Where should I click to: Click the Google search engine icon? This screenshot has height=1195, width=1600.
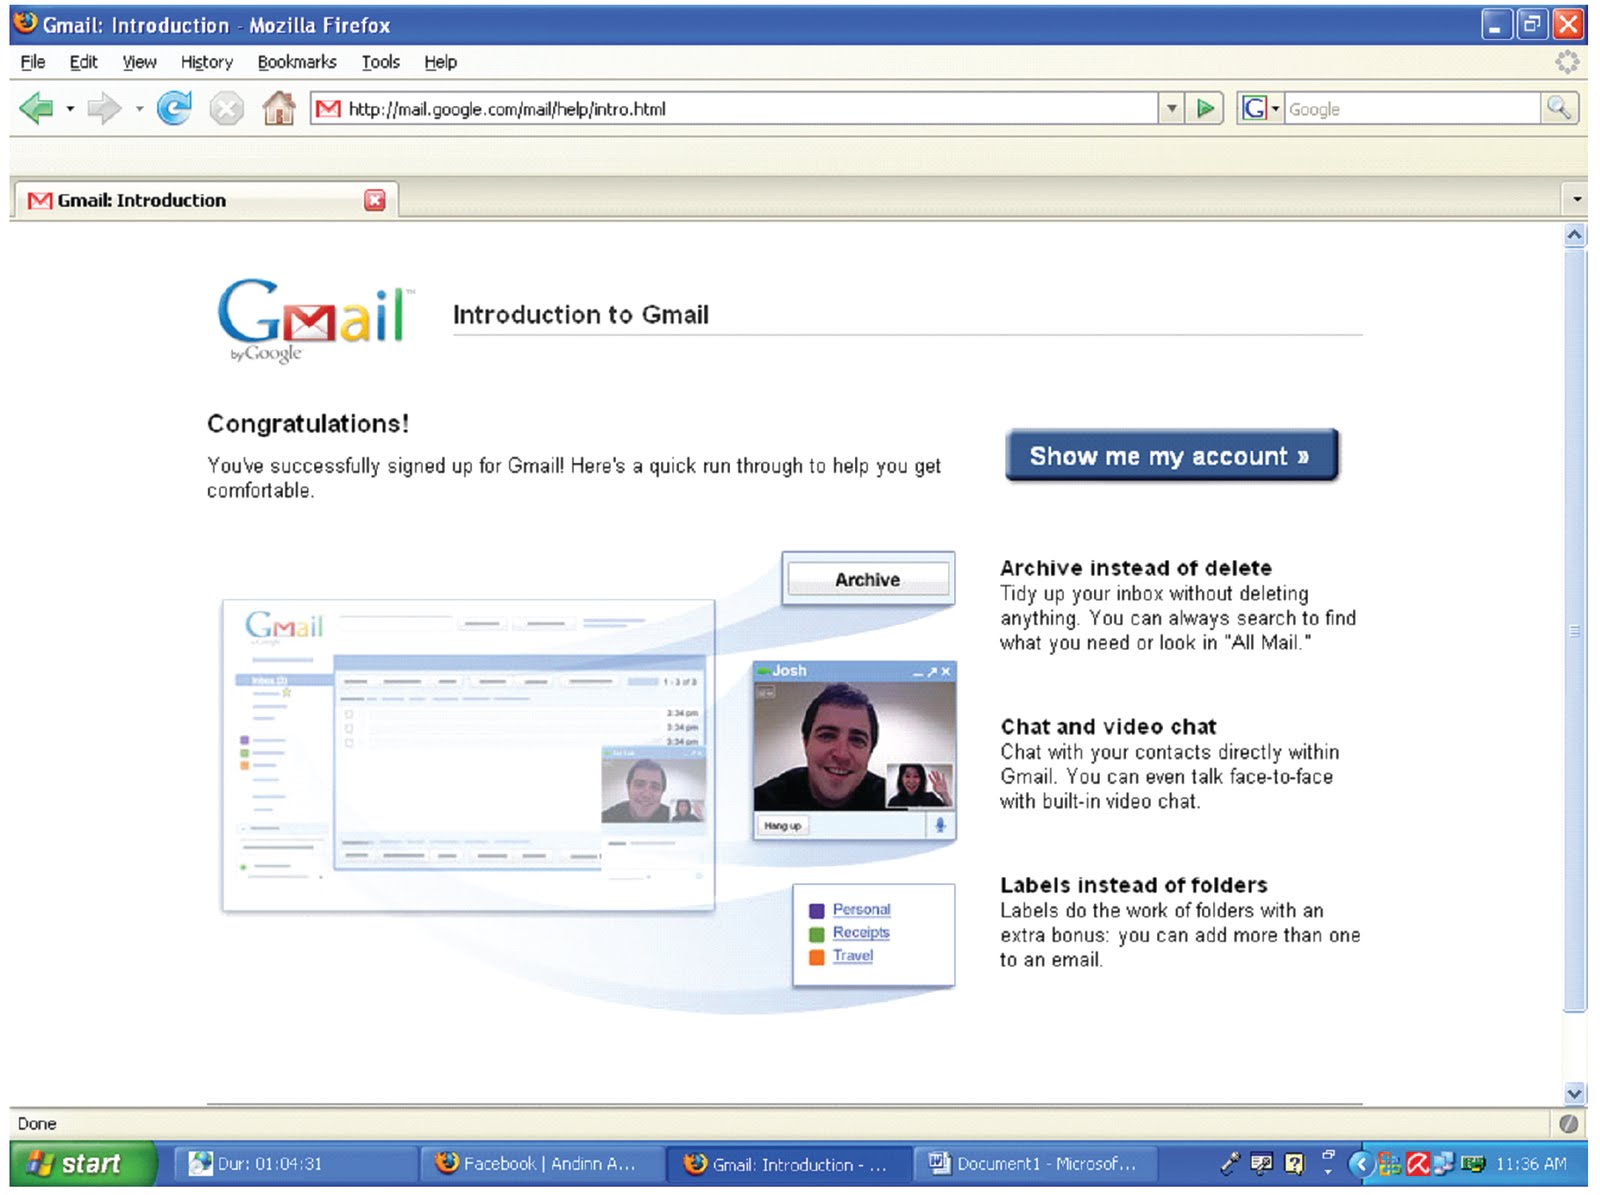(x=1254, y=108)
